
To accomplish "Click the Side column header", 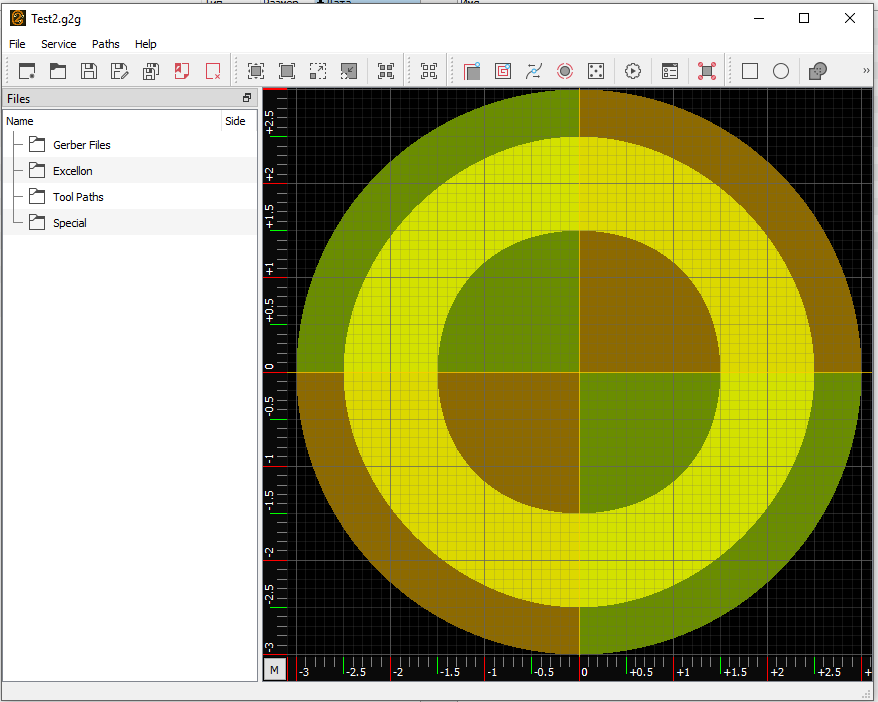I will click(x=235, y=121).
